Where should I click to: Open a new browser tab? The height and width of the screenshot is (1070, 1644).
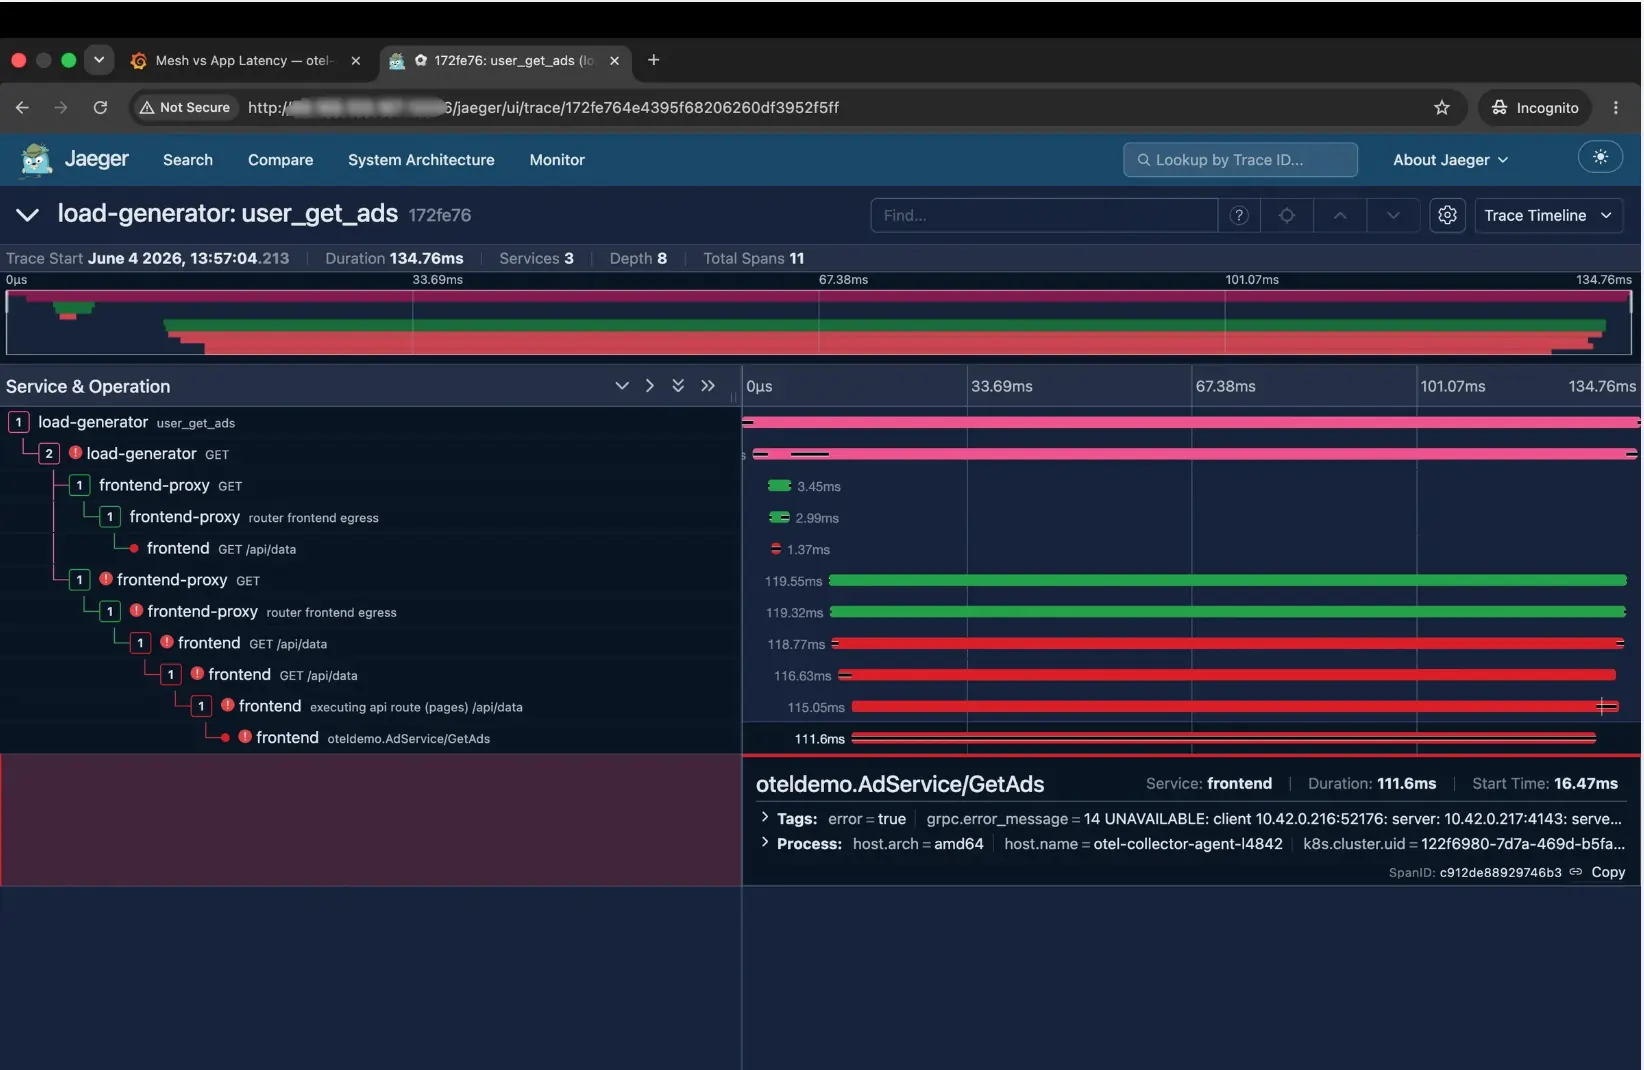[653, 60]
